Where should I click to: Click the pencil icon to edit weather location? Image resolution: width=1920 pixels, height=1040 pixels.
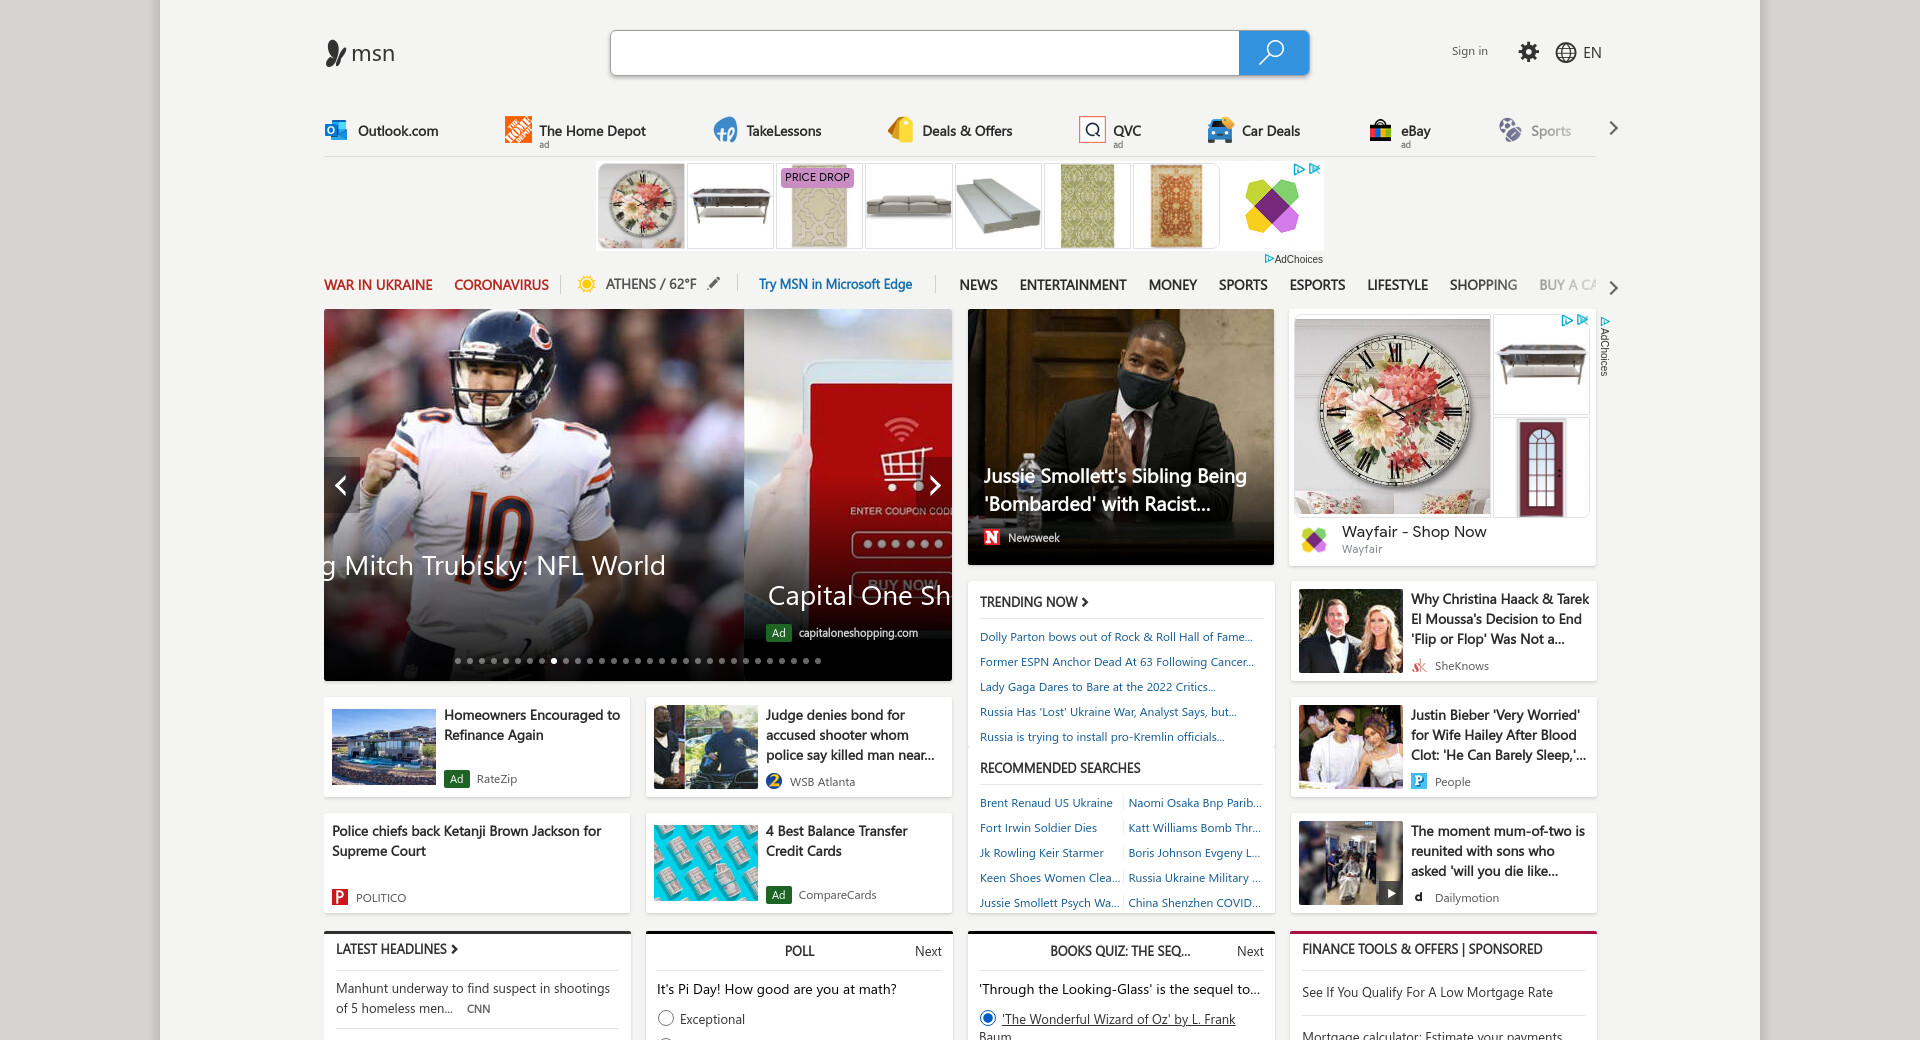tap(714, 284)
